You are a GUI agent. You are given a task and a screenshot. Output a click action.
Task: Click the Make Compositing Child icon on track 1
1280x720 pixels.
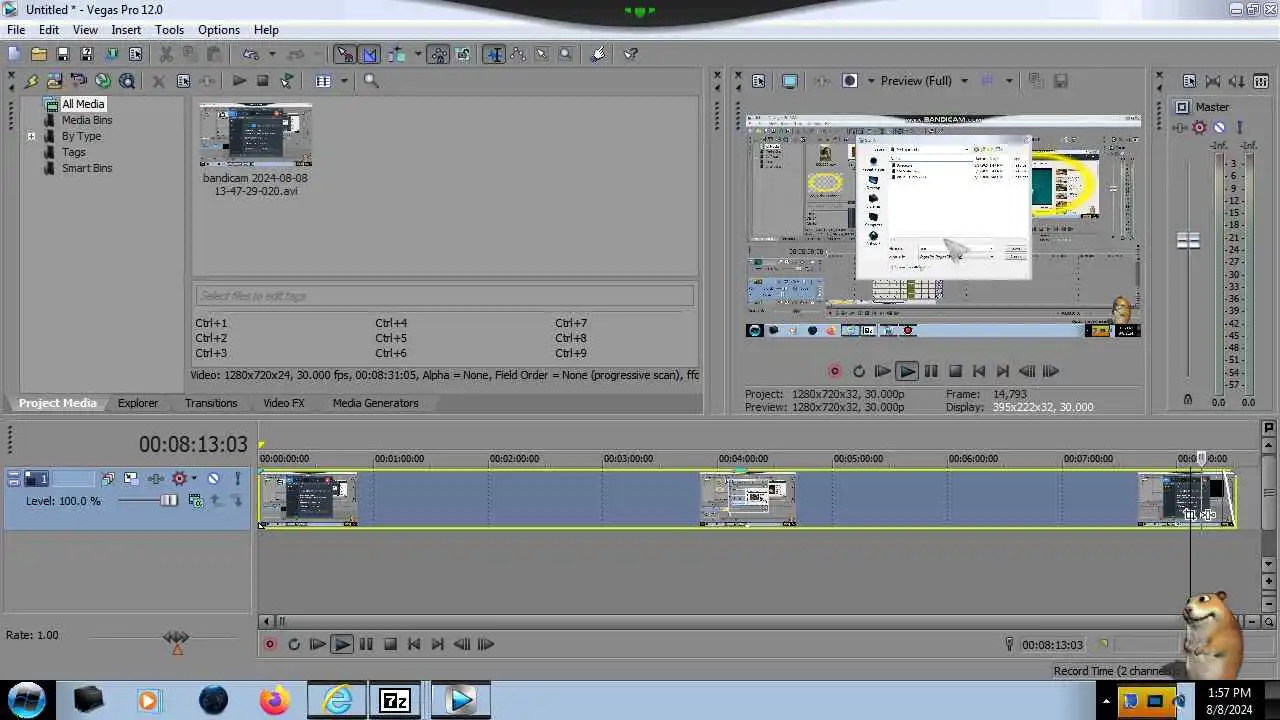[237, 500]
